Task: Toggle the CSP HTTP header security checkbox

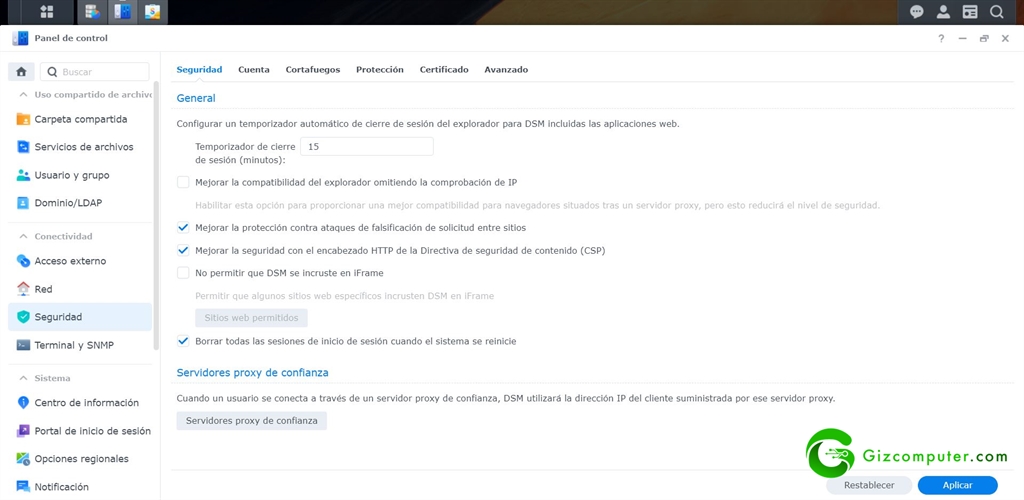Action: pos(183,250)
